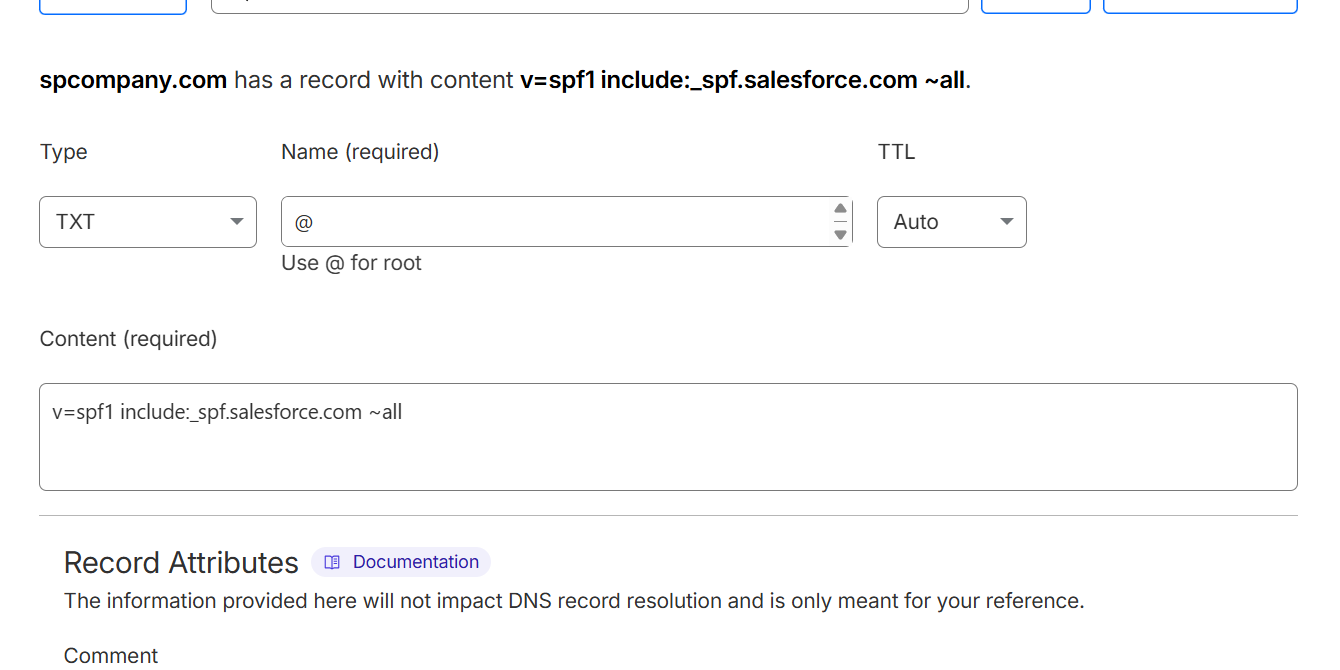
Task: Click the Record Attributes heading
Action: pos(181,563)
